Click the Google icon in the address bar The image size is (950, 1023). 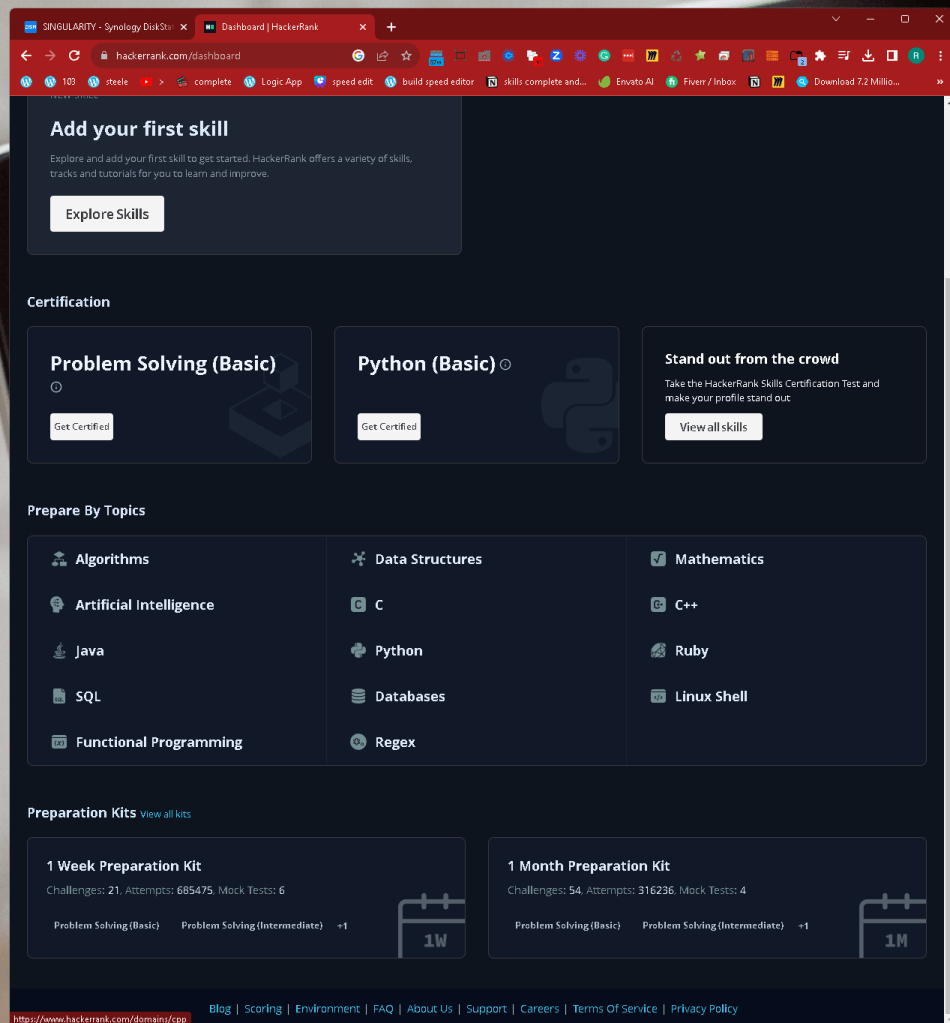click(358, 55)
